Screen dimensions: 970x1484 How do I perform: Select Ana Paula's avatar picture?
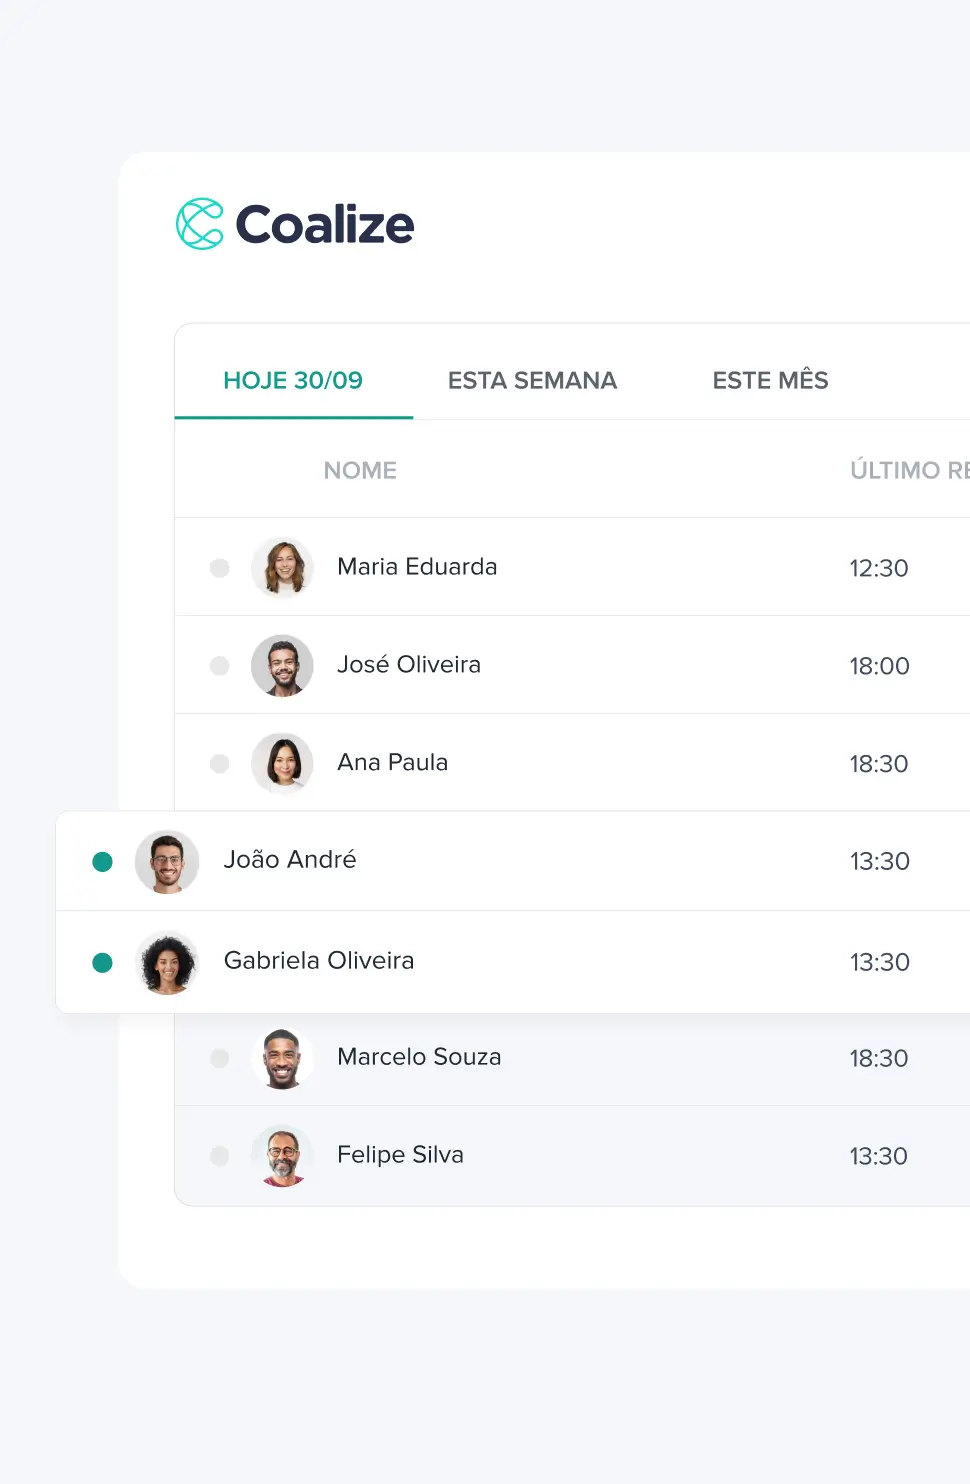283,763
